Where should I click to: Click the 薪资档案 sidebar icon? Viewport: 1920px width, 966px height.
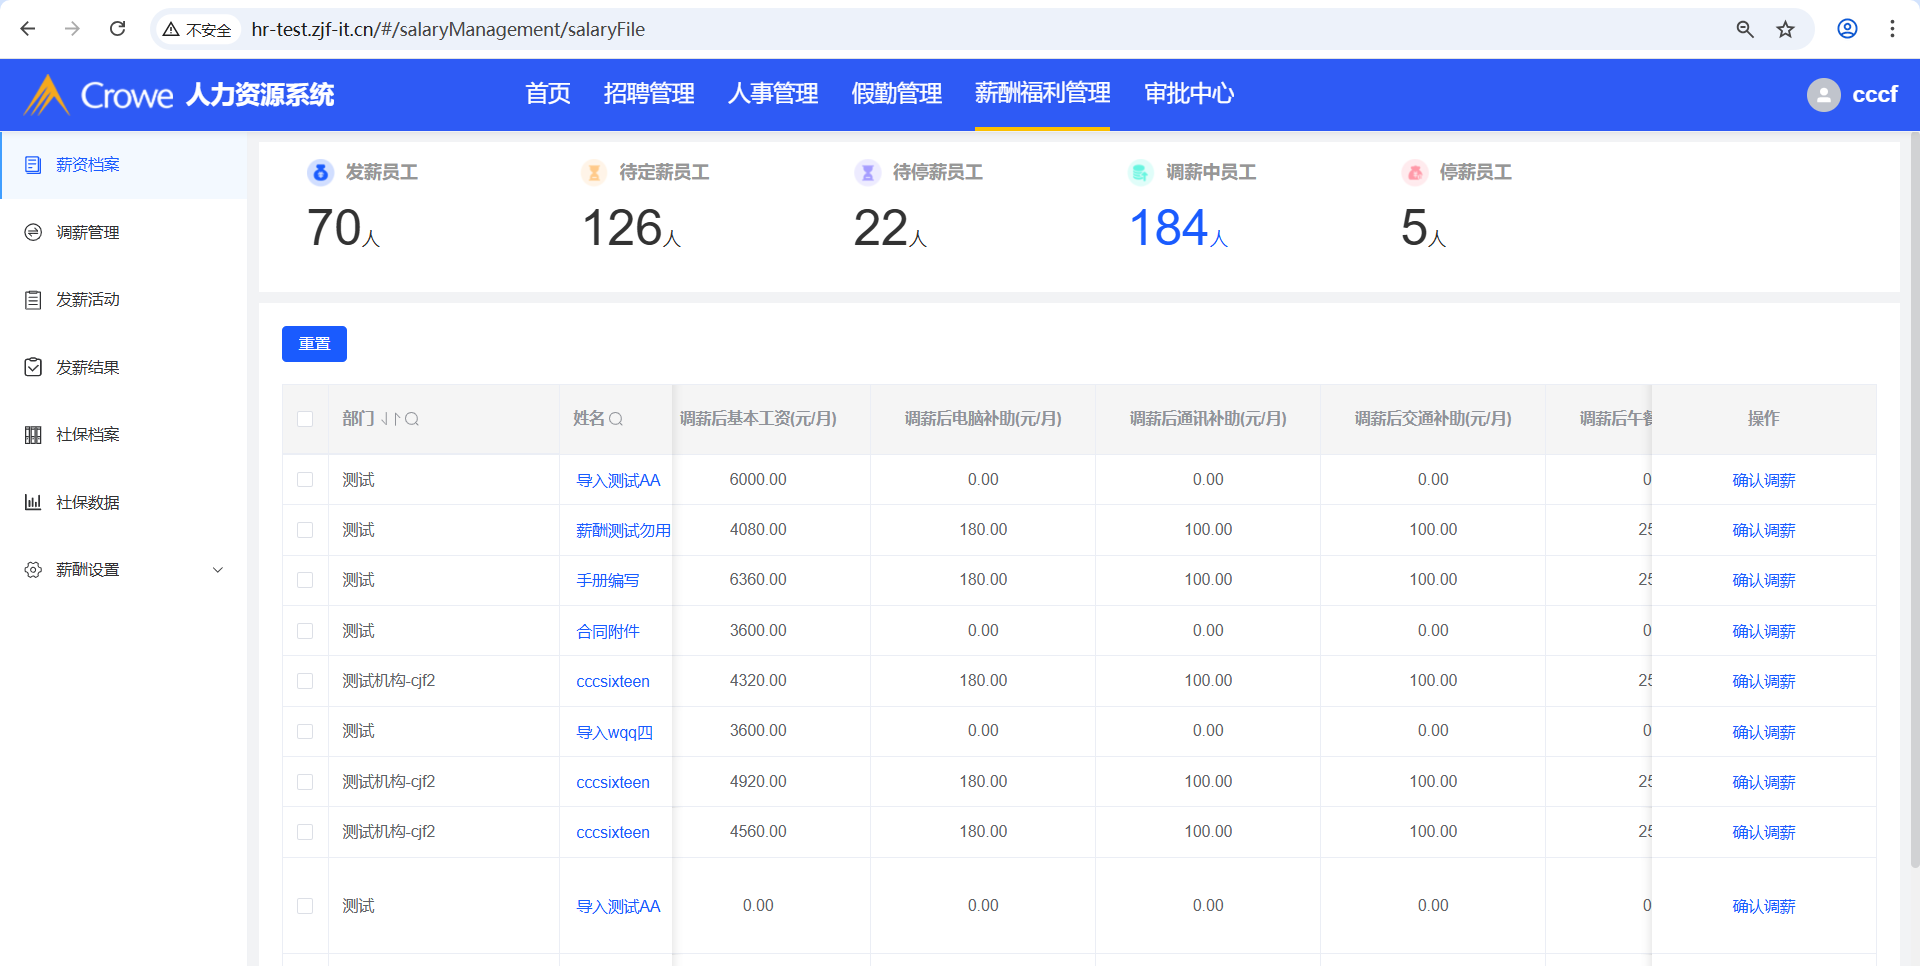coord(33,165)
